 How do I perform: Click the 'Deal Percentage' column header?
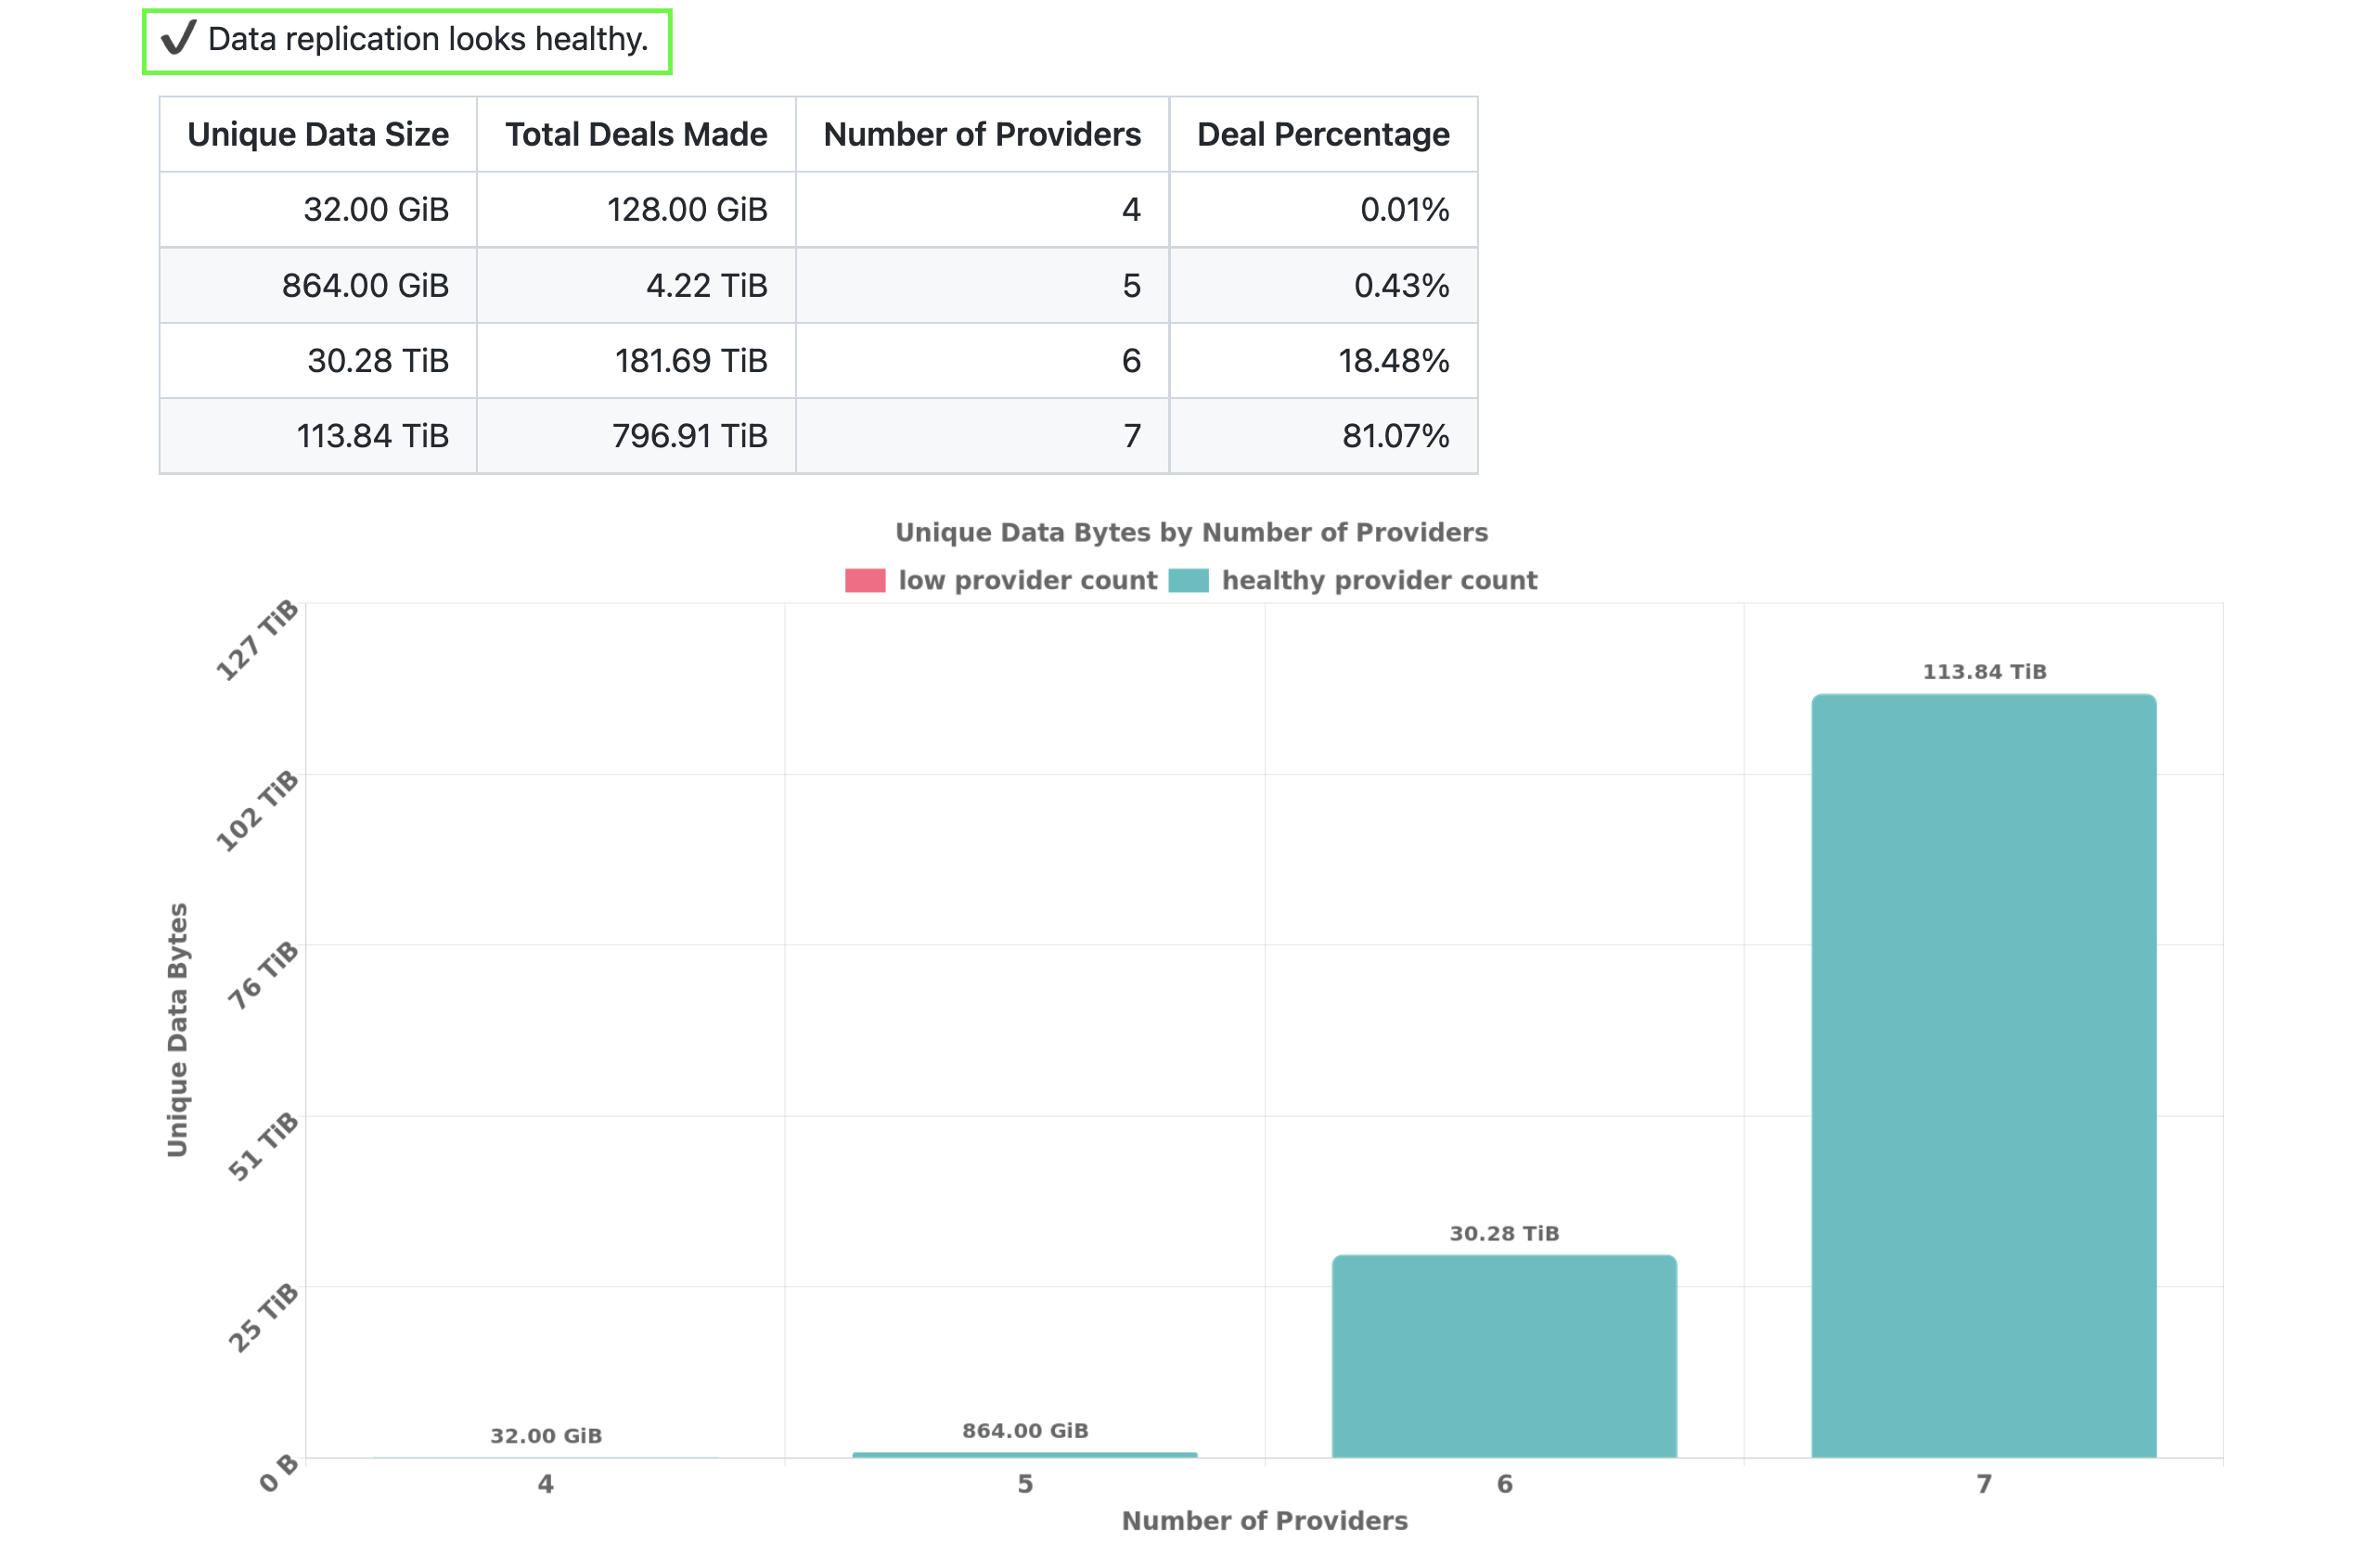click(x=1322, y=134)
